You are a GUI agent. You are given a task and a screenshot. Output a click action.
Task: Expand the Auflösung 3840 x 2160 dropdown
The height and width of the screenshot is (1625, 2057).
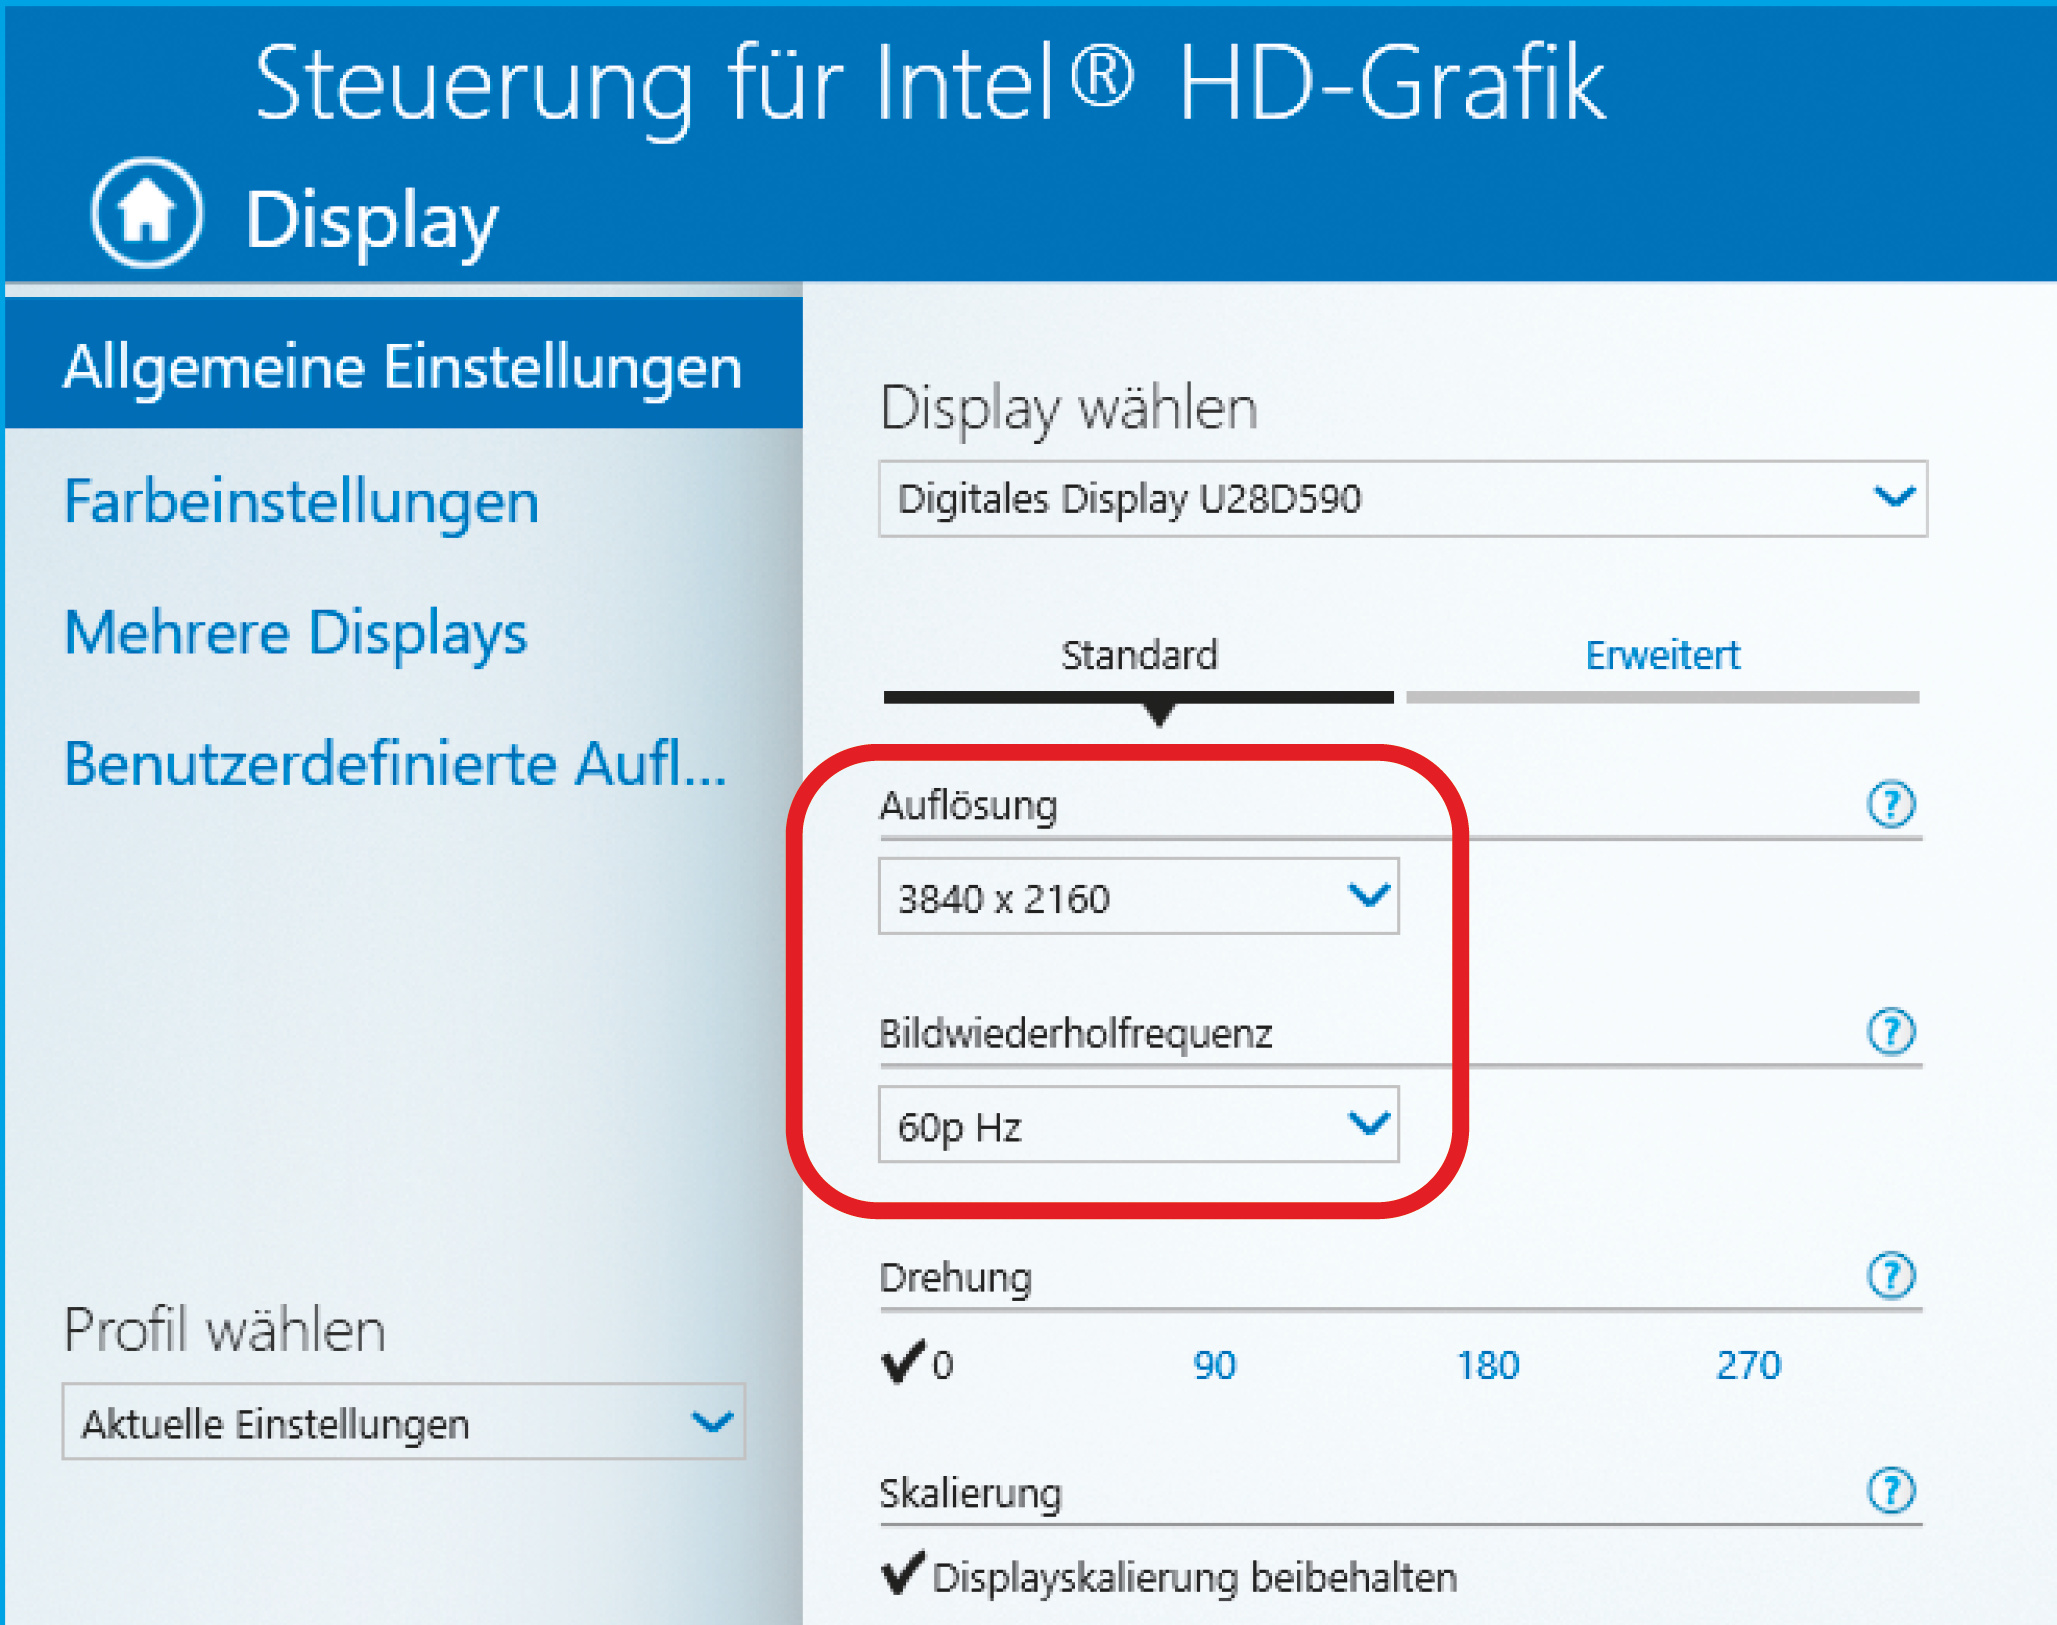point(1138,897)
